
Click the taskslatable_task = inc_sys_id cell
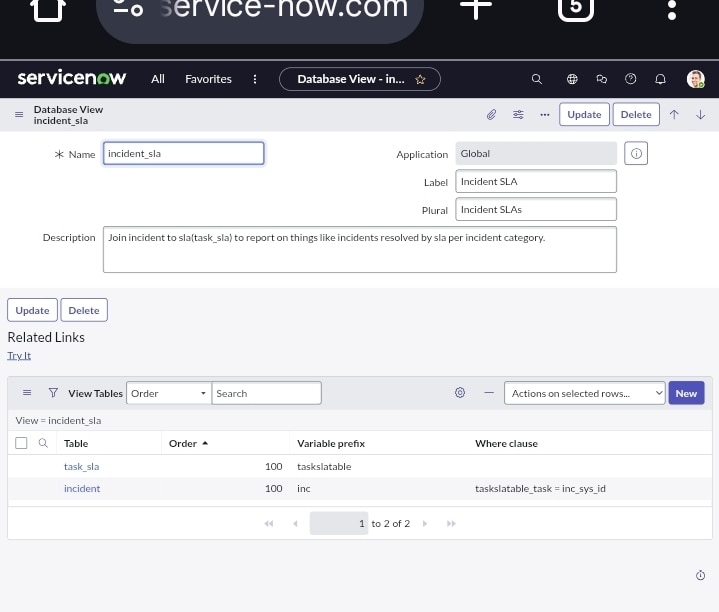click(540, 488)
